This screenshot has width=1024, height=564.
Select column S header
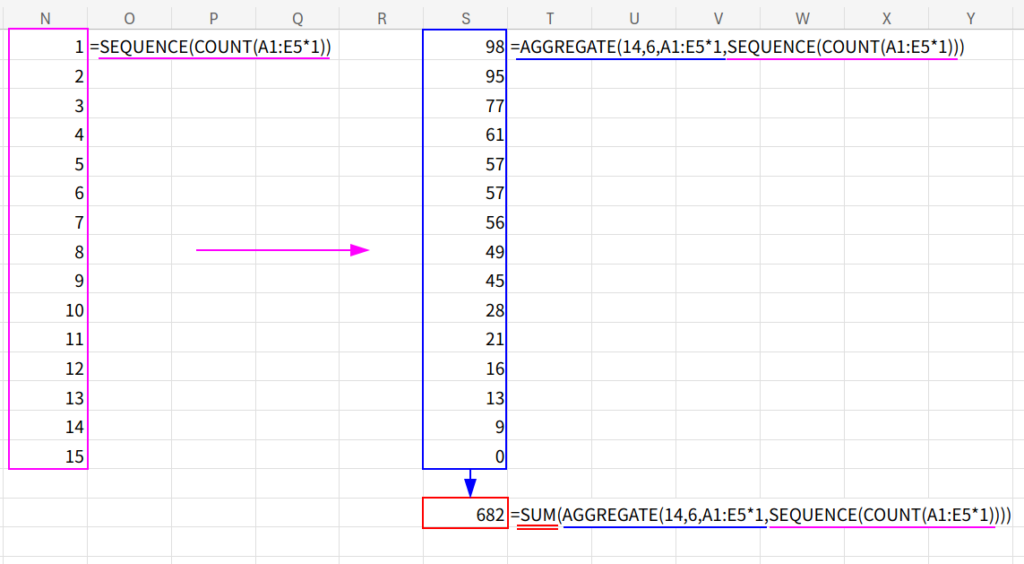tap(465, 17)
